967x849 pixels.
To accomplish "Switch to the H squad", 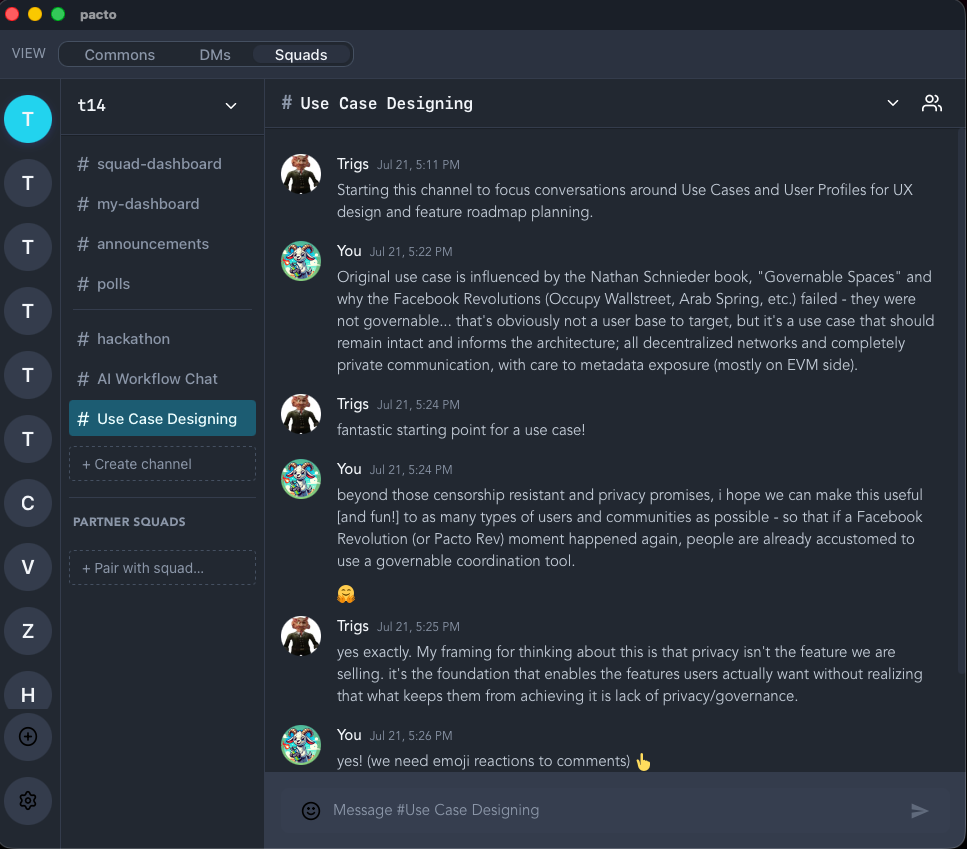I will tap(28, 692).
